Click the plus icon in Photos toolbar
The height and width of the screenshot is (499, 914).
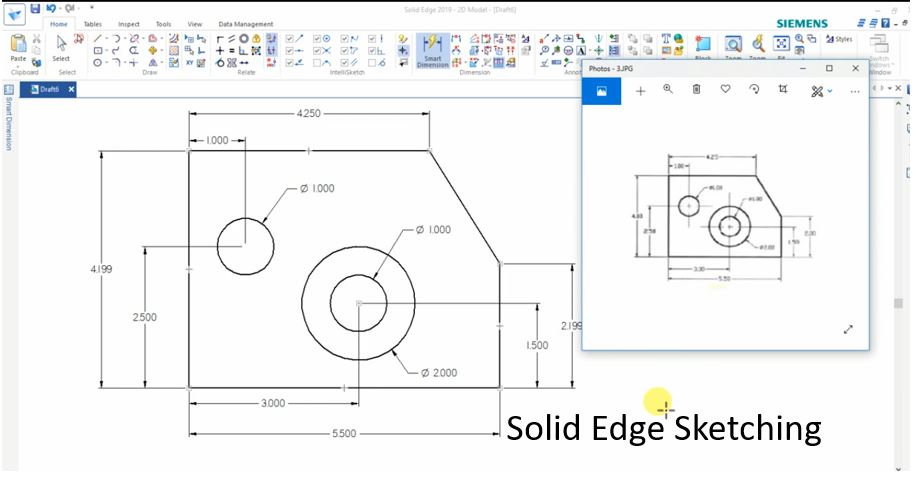[640, 91]
